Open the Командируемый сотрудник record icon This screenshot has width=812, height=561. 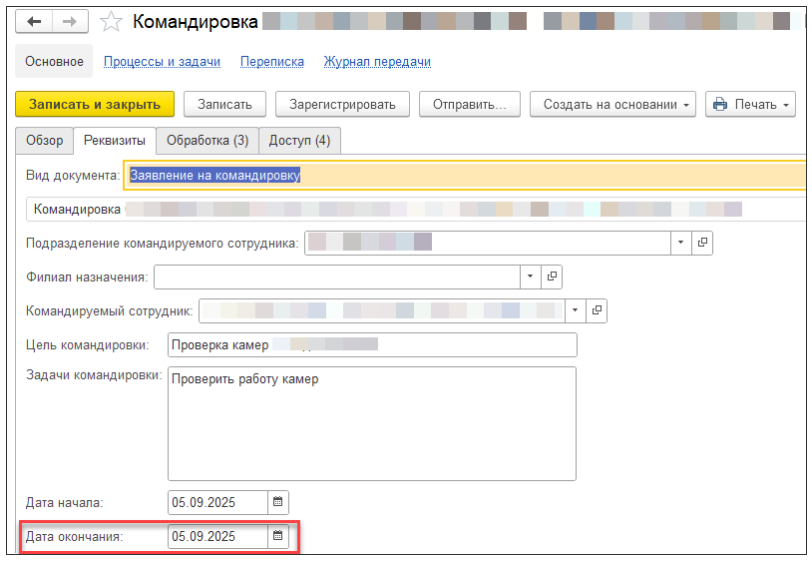[597, 310]
